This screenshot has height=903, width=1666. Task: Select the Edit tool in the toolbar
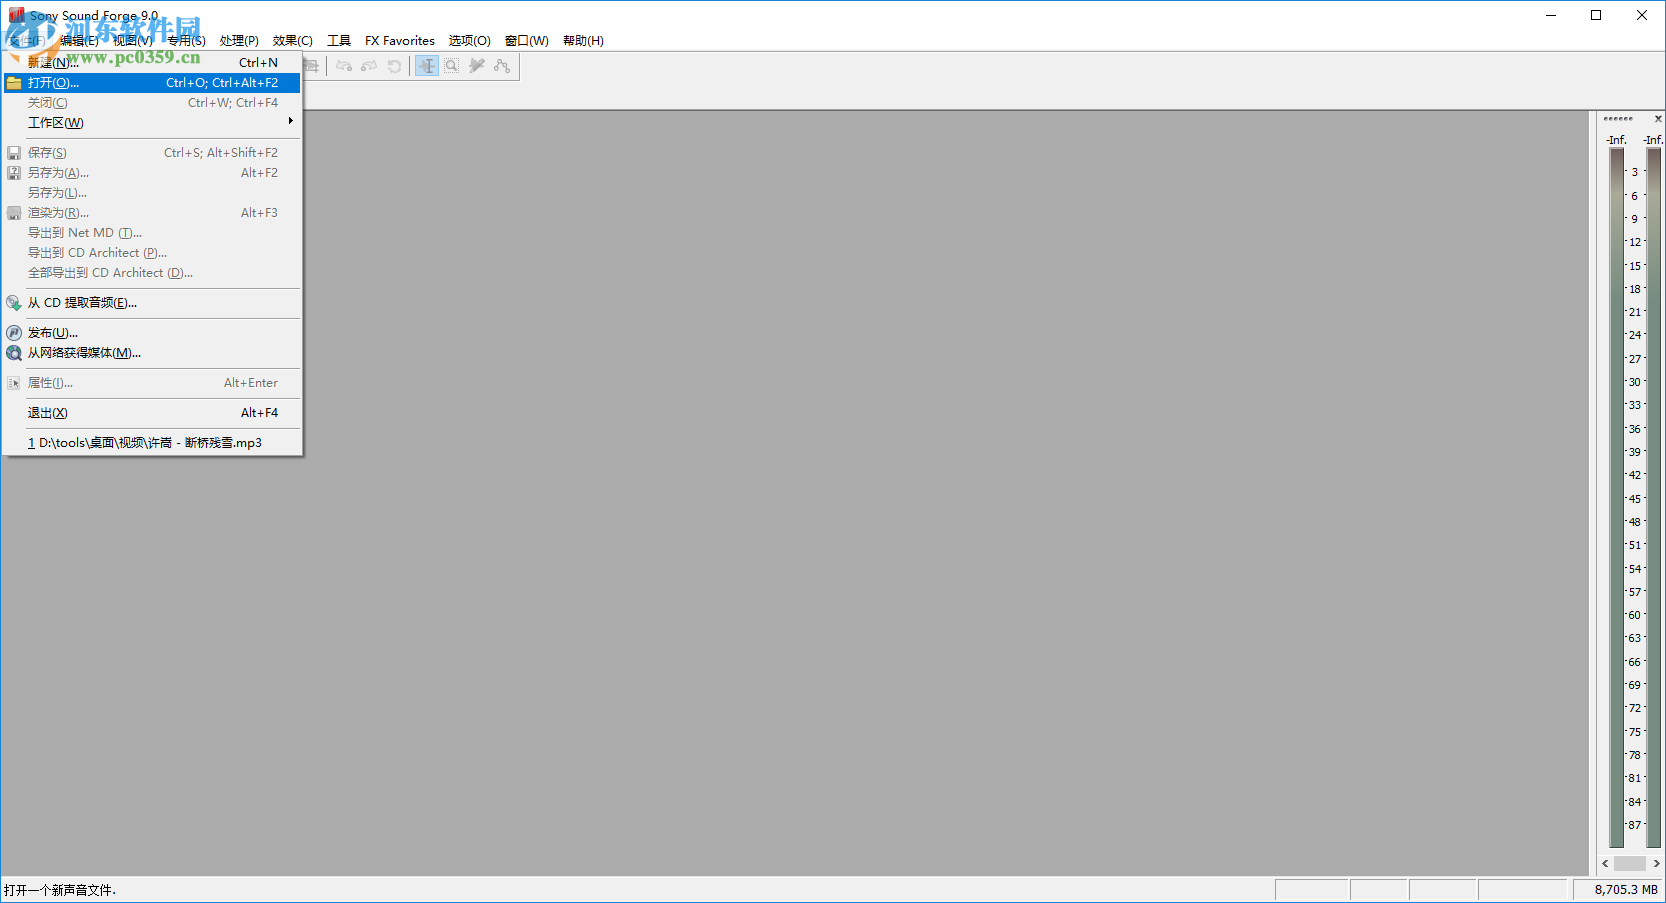[x=427, y=66]
